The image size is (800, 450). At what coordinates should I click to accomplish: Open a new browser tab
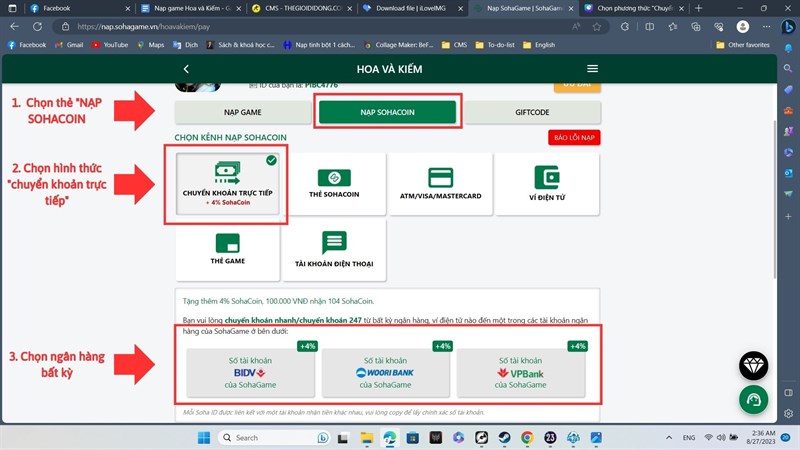pyautogui.click(x=698, y=8)
